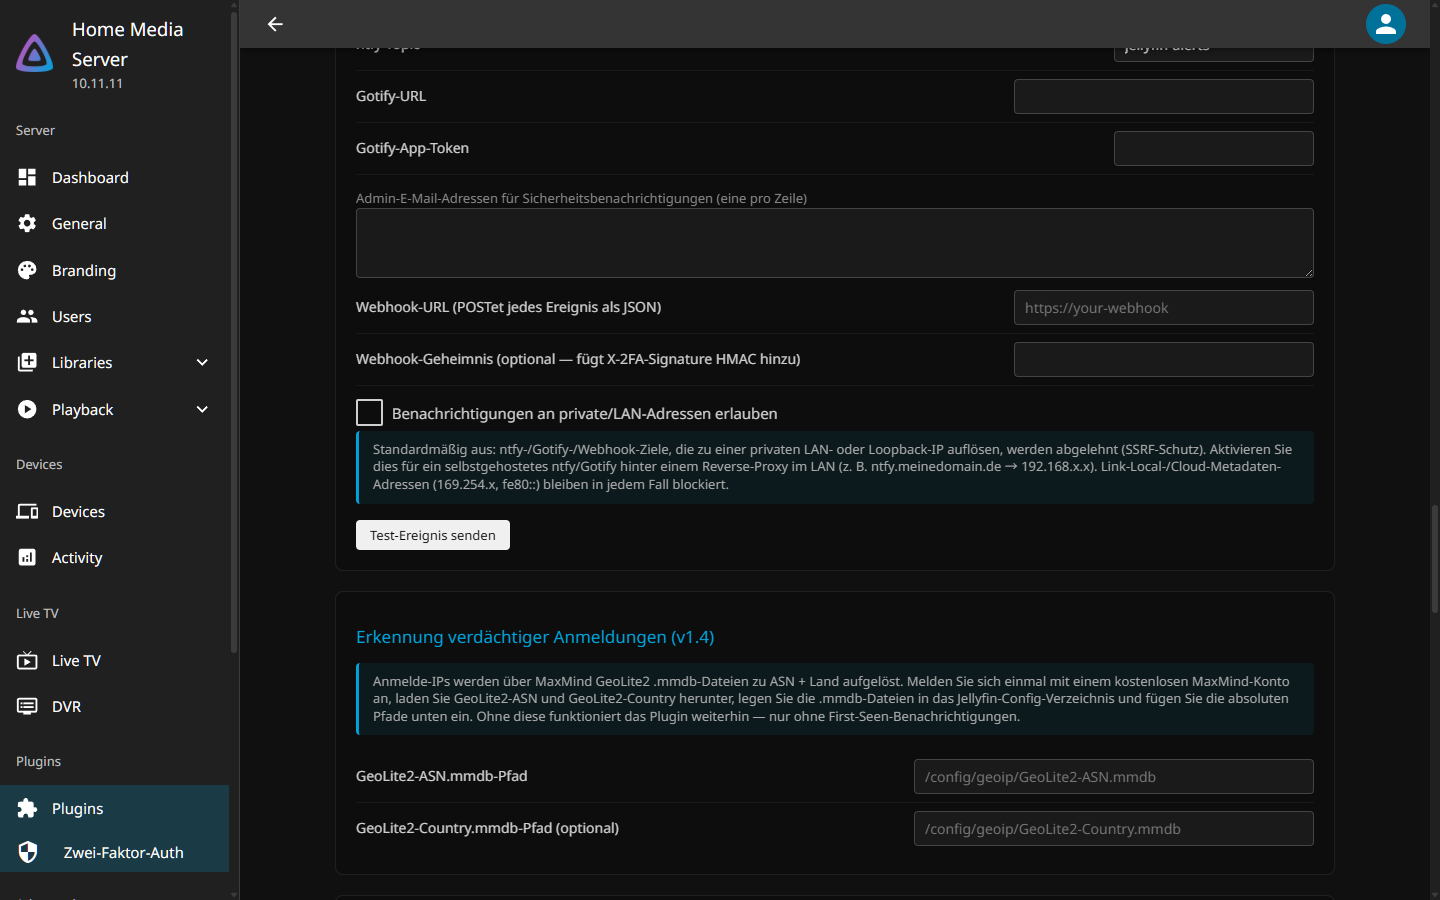Enable notifications to private/LAN addresses checkbox

coord(370,413)
